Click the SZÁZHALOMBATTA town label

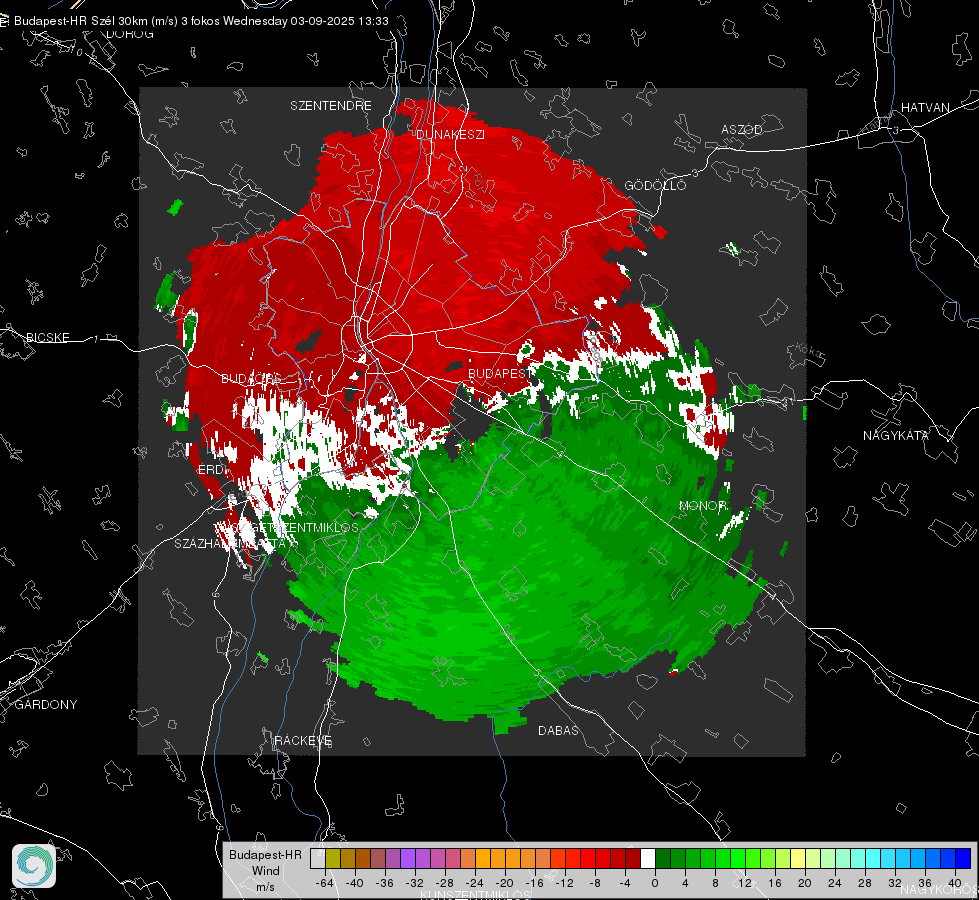point(230,544)
